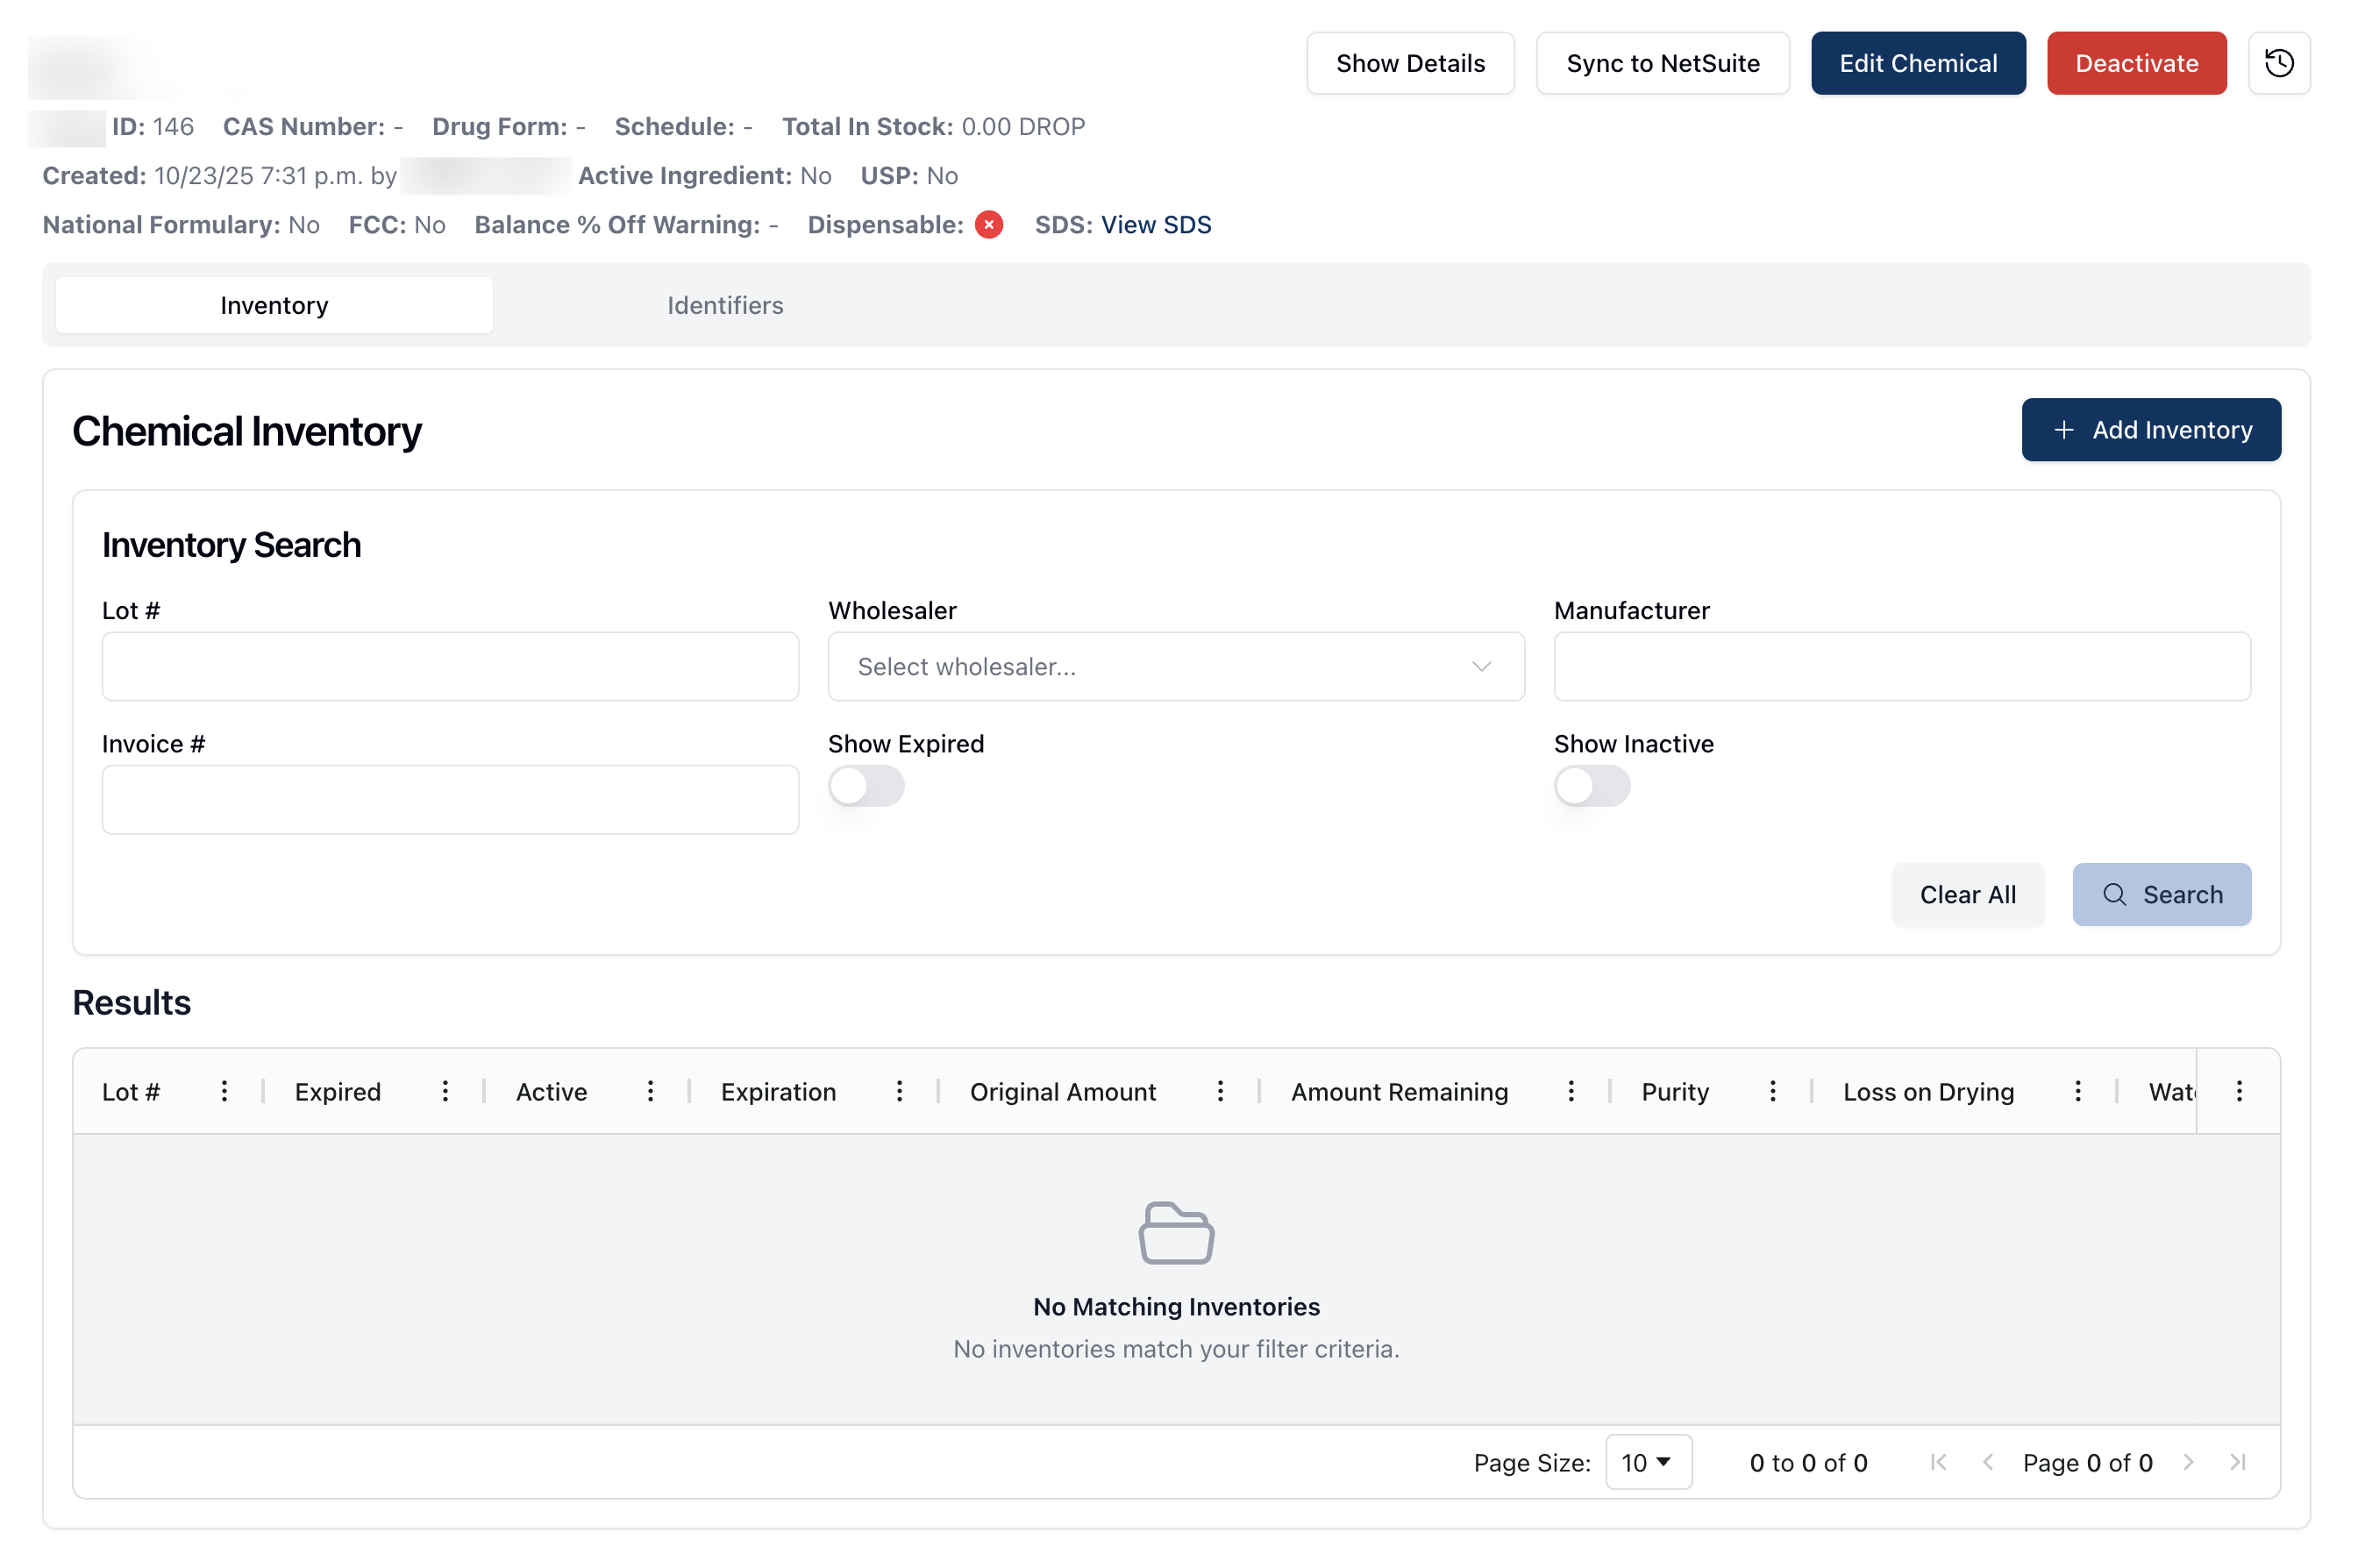Open Original Amount column menu dots
Screen dimensions: 2365x1568
(x=1220, y=1091)
